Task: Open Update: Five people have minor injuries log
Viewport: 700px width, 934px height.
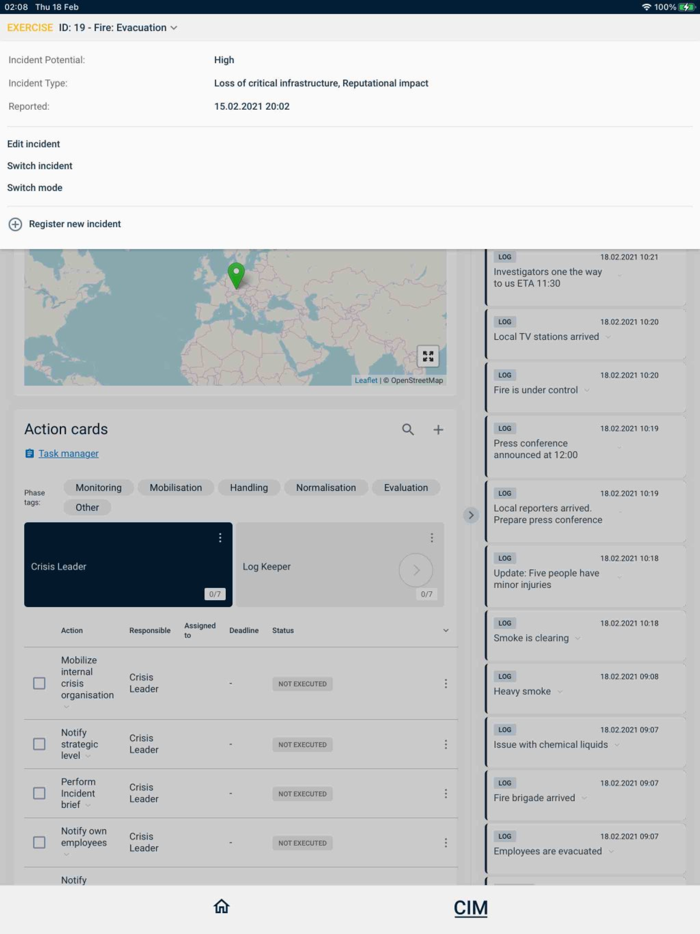Action: 585,578
